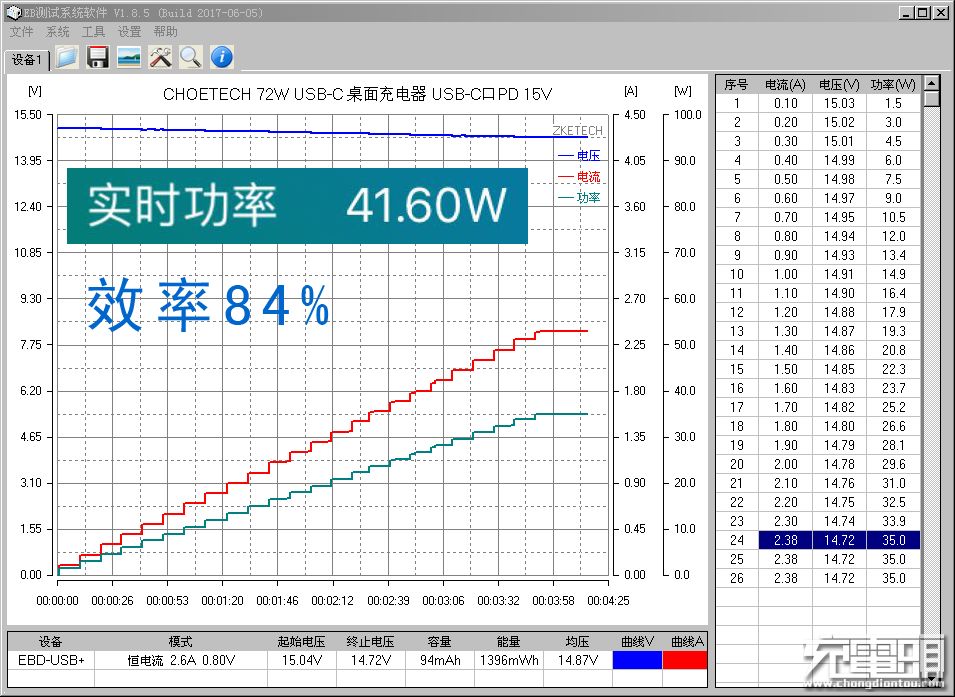
Task: Open the 帮助 menu
Action: [x=165, y=32]
